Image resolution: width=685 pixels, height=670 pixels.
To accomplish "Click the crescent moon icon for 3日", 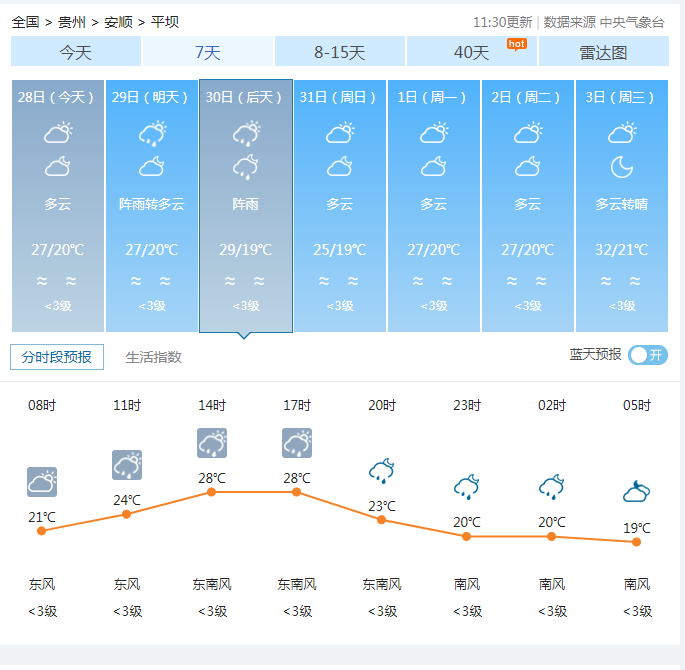I will (x=622, y=166).
